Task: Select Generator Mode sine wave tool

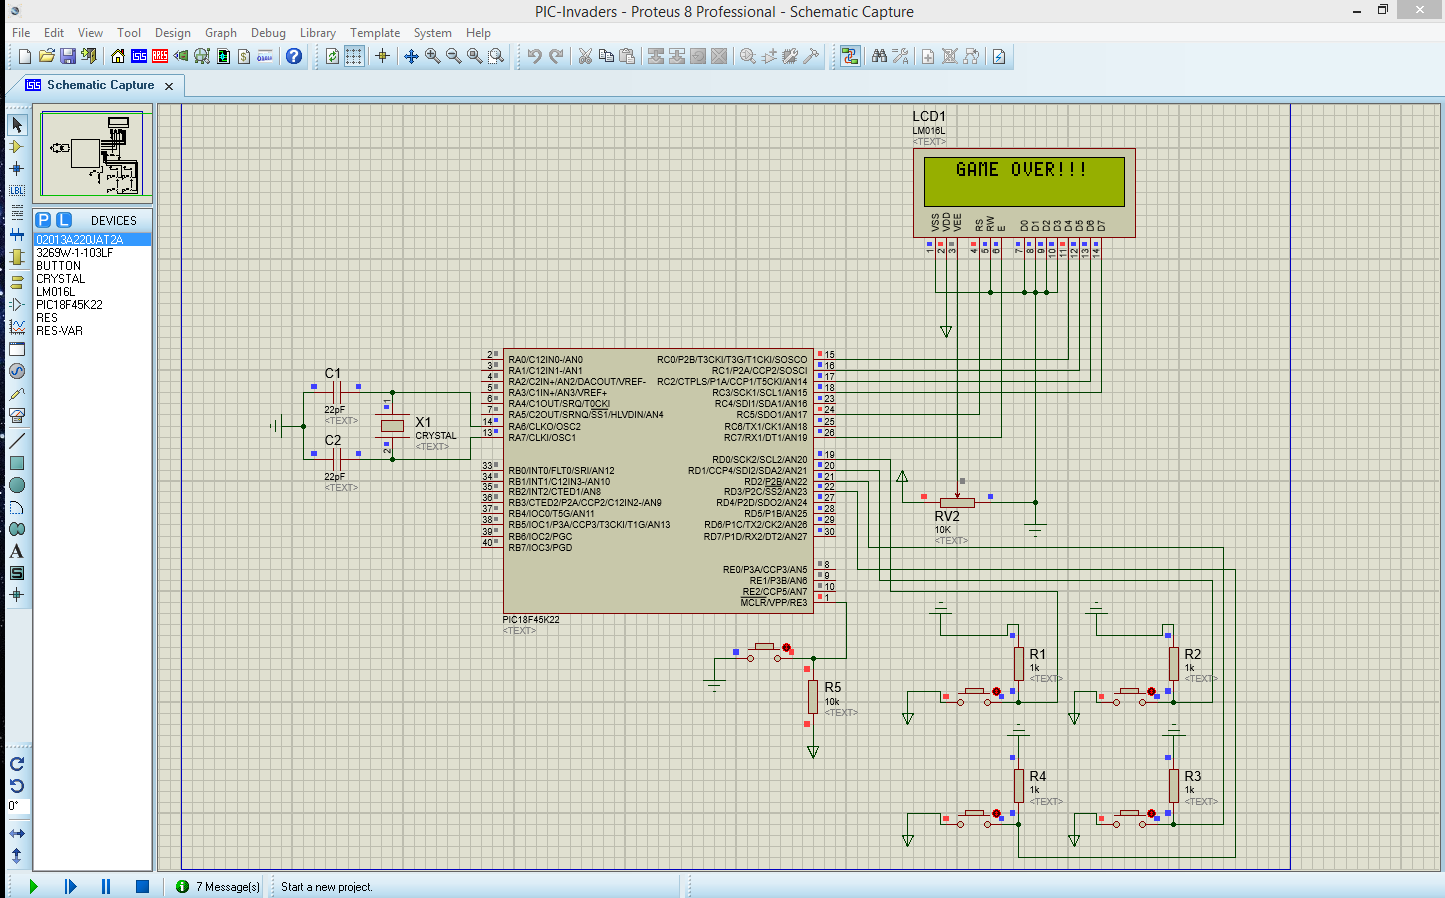Action: [x=17, y=371]
